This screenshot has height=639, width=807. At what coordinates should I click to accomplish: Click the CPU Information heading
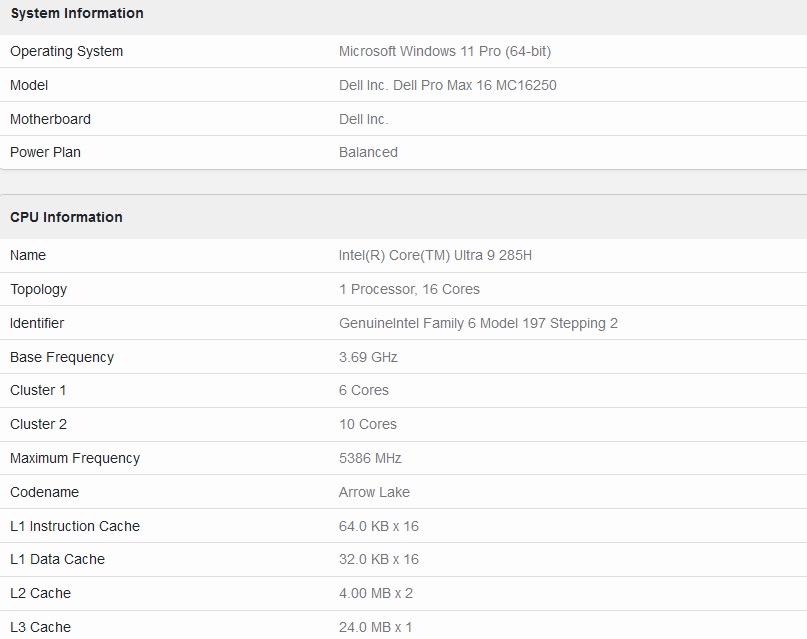pos(66,217)
